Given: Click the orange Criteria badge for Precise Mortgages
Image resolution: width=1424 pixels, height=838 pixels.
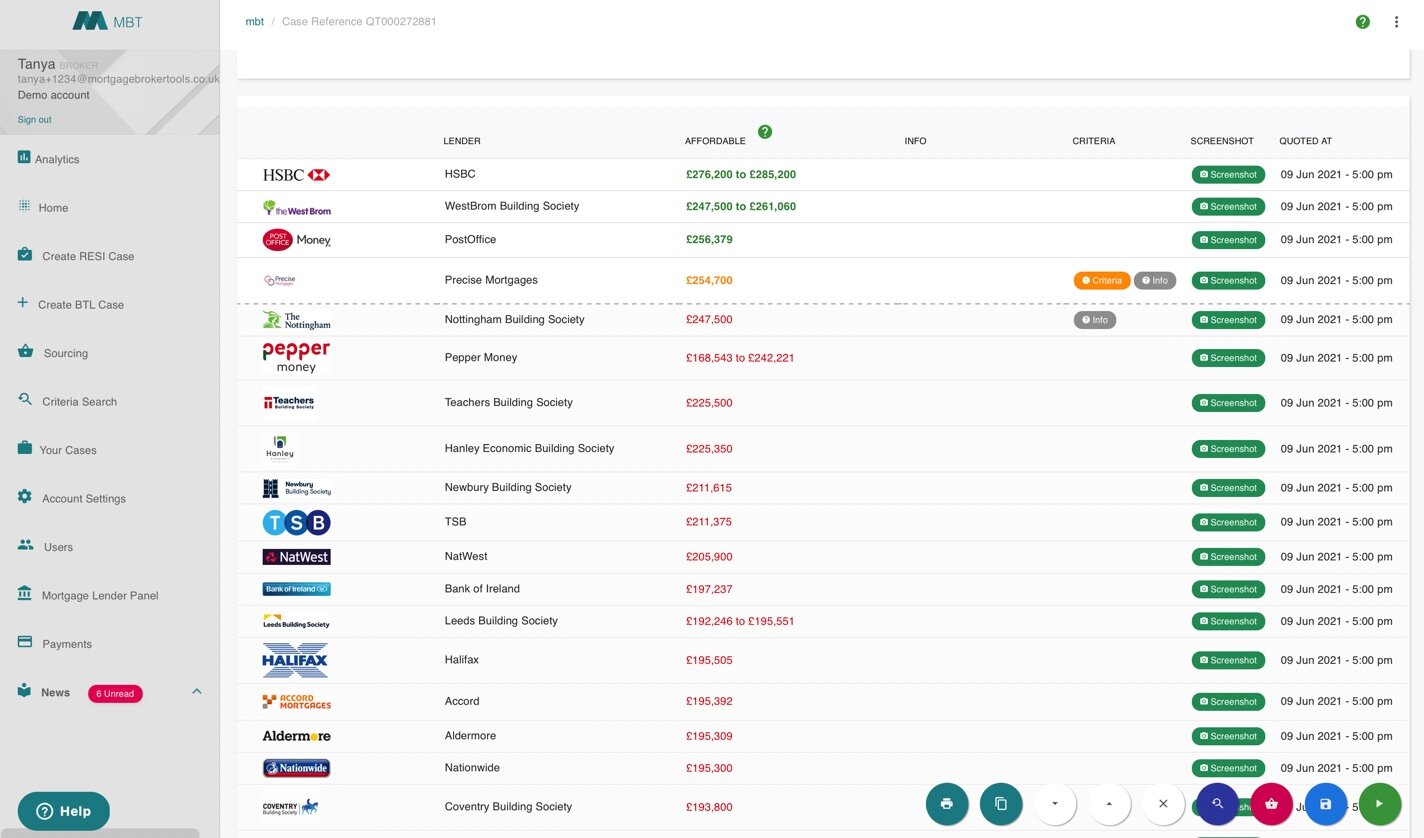Looking at the screenshot, I should pos(1102,281).
